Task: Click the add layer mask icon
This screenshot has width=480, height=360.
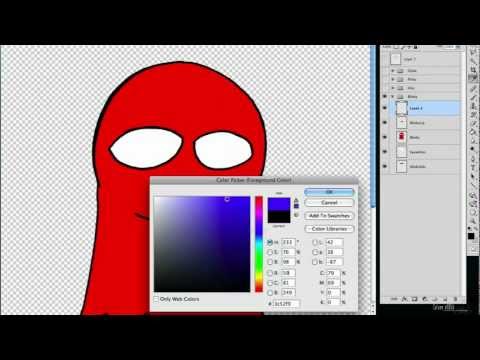Action: 414,299
